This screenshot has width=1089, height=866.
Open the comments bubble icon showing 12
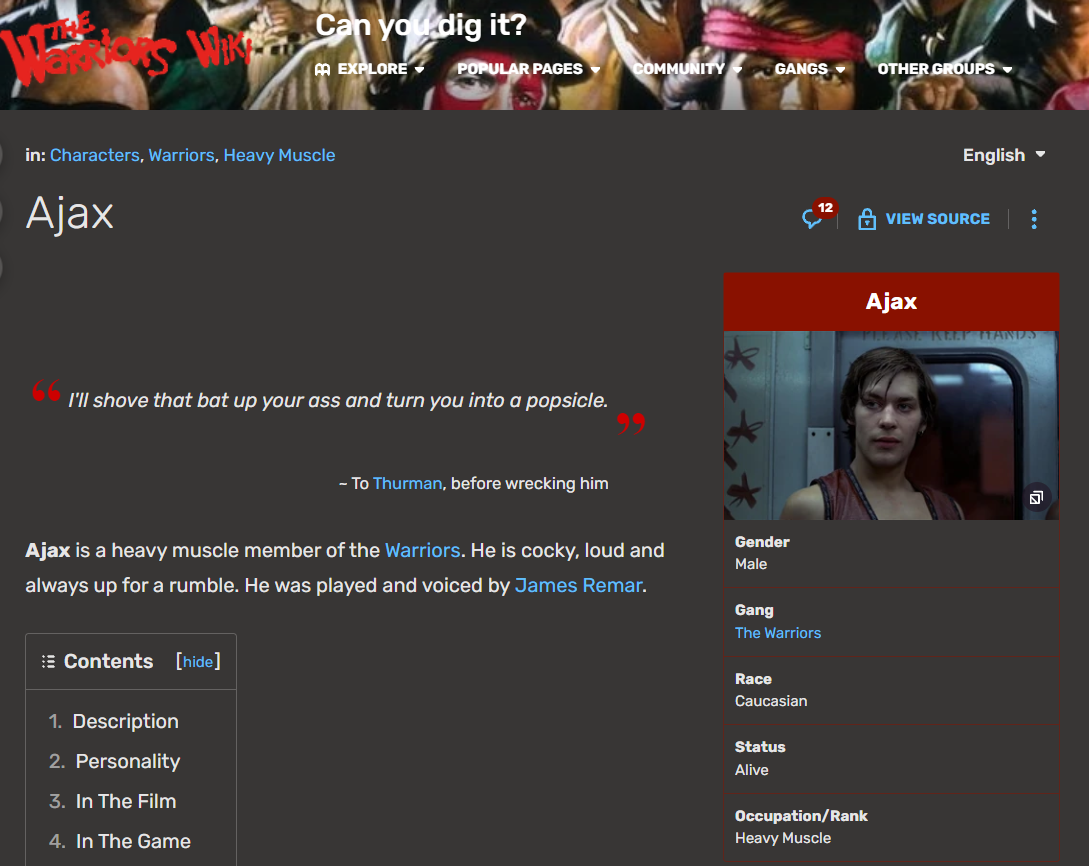pos(817,216)
